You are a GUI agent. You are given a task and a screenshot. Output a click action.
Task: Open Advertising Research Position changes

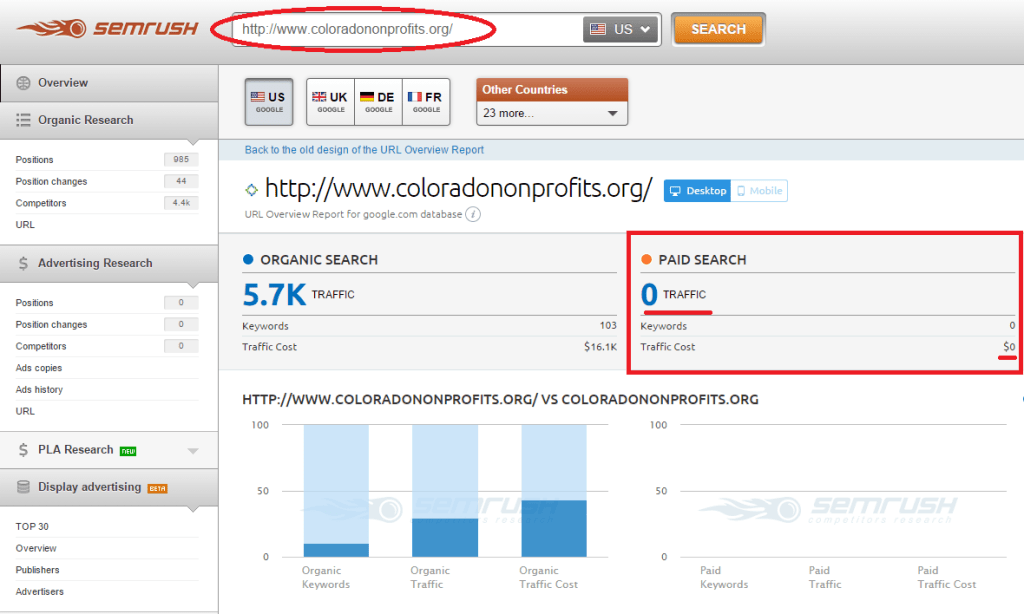click(52, 325)
